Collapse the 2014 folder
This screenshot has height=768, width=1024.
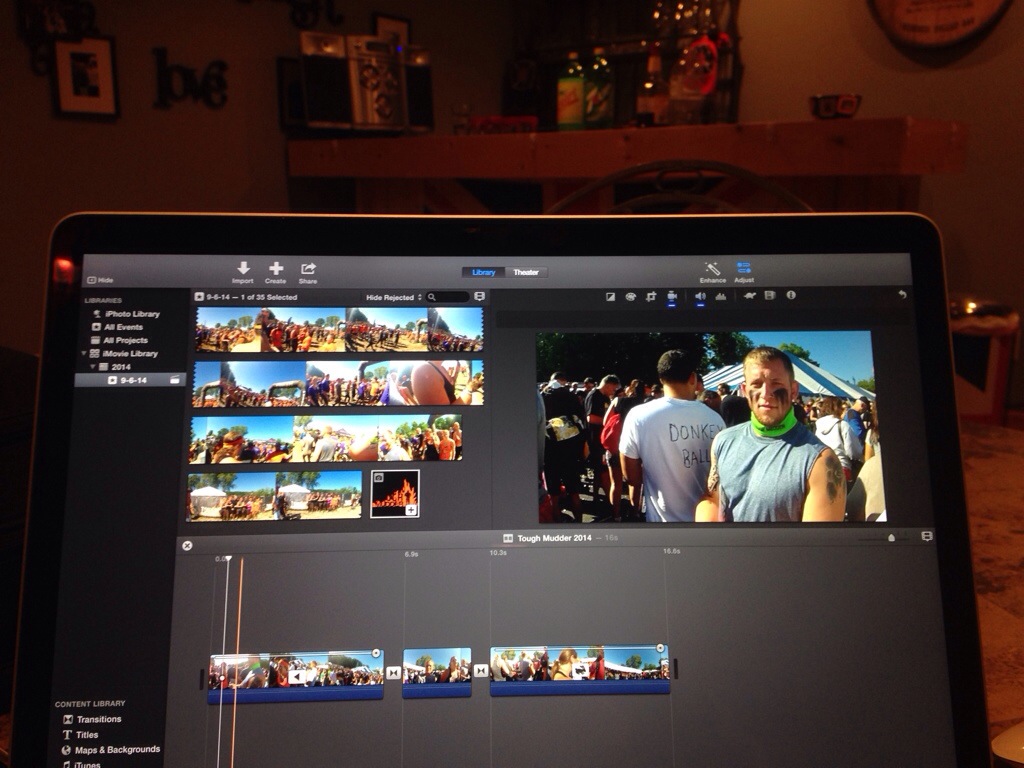(x=92, y=367)
